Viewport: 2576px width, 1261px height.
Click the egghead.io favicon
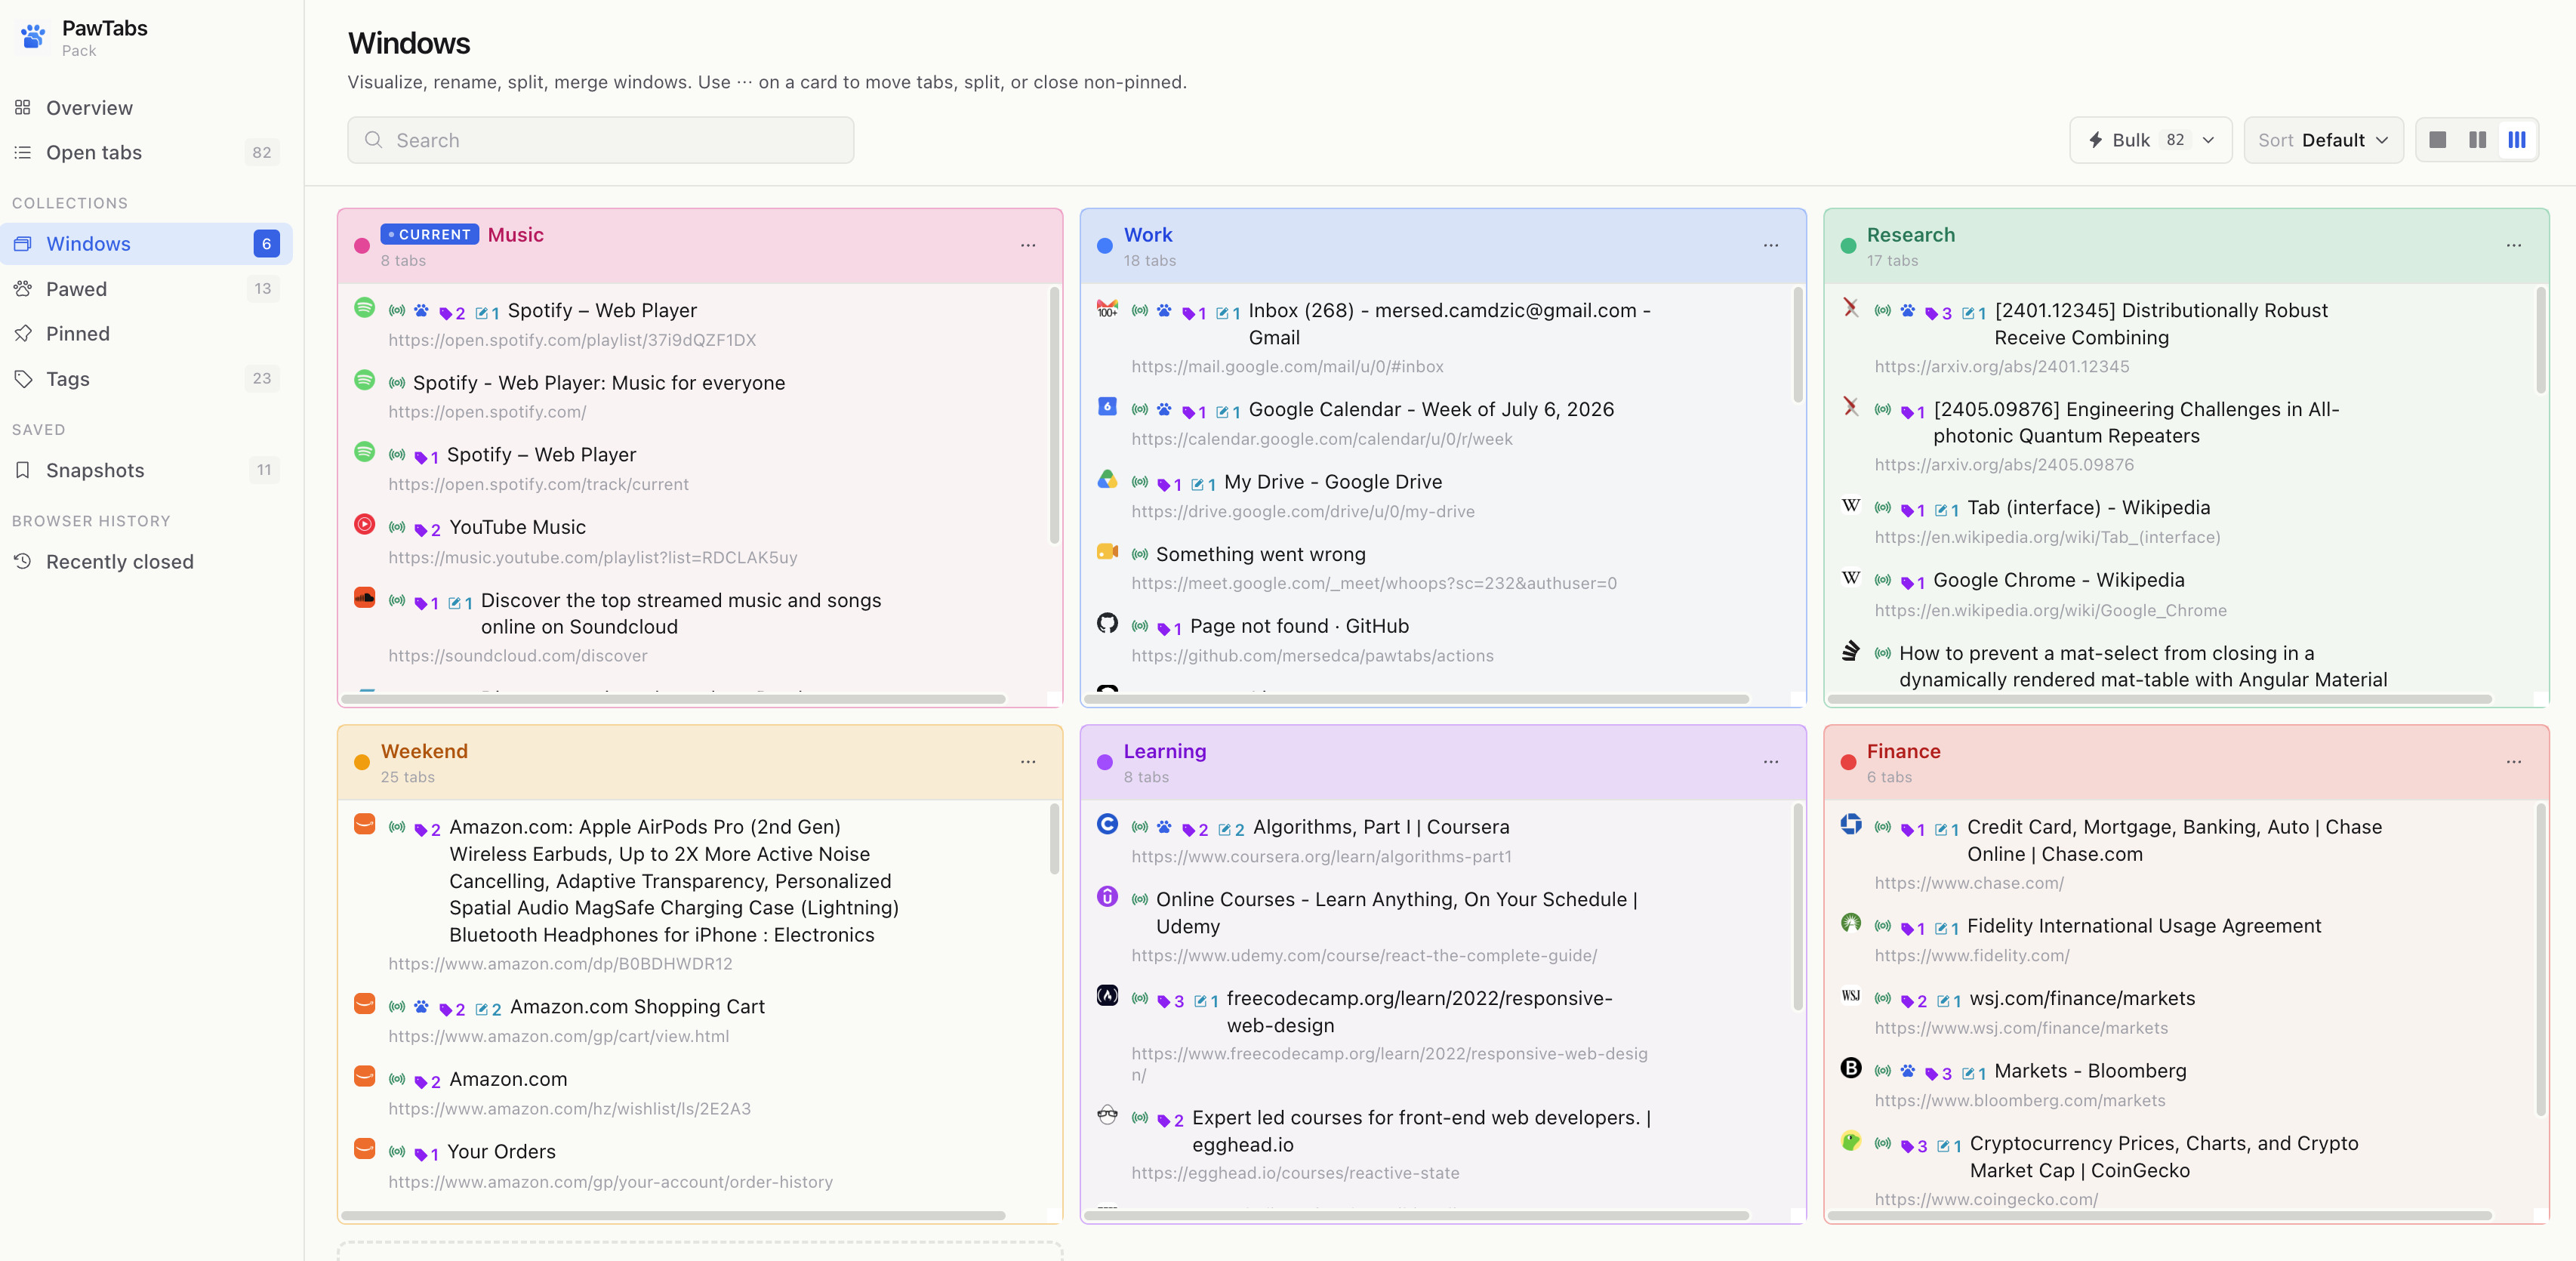click(x=1107, y=1115)
